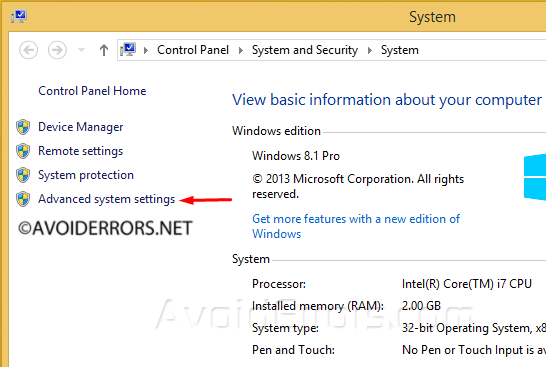Expand the chevron before Control Panel breadcrumb

point(146,50)
